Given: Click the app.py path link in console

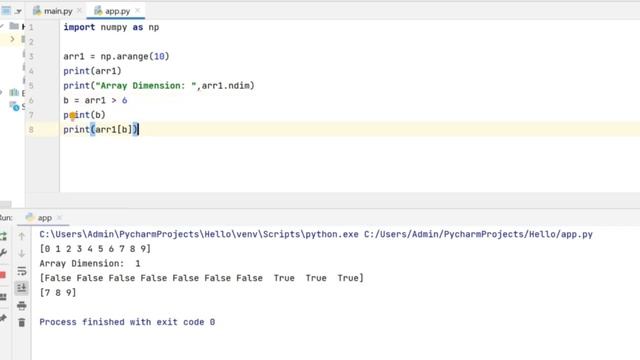Looking at the screenshot, I should tap(478, 234).
